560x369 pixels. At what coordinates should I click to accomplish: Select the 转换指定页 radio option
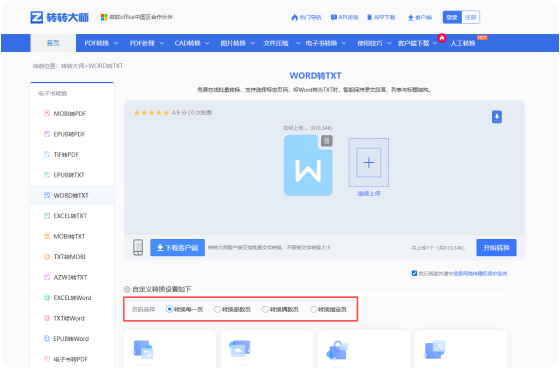(x=313, y=309)
